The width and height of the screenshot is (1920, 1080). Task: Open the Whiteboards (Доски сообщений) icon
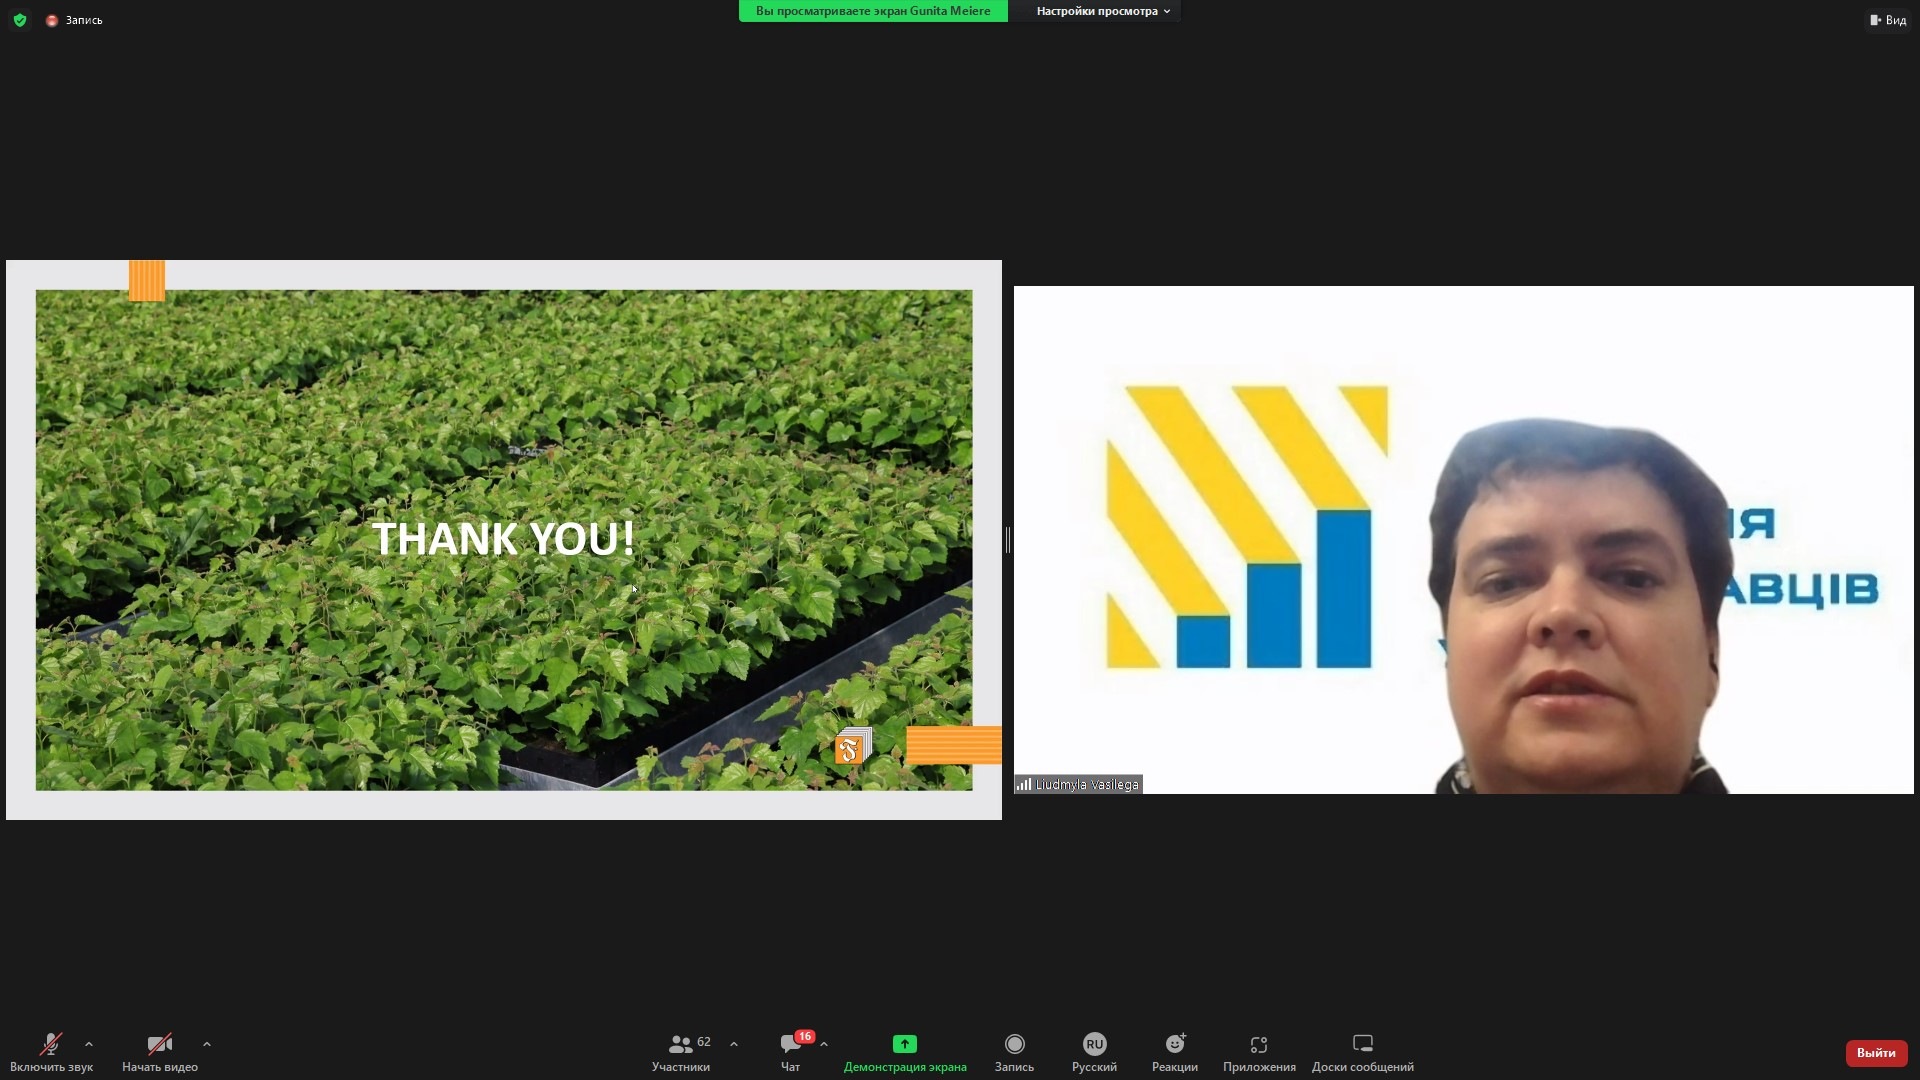point(1362,1044)
